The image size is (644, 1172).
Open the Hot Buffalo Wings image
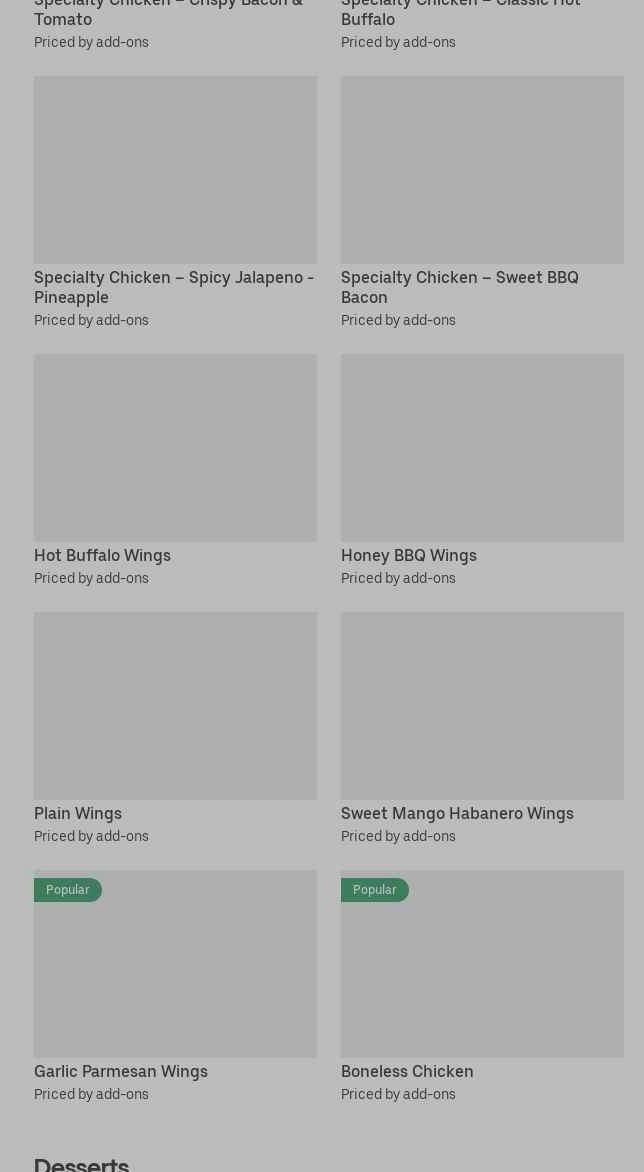(x=175, y=447)
